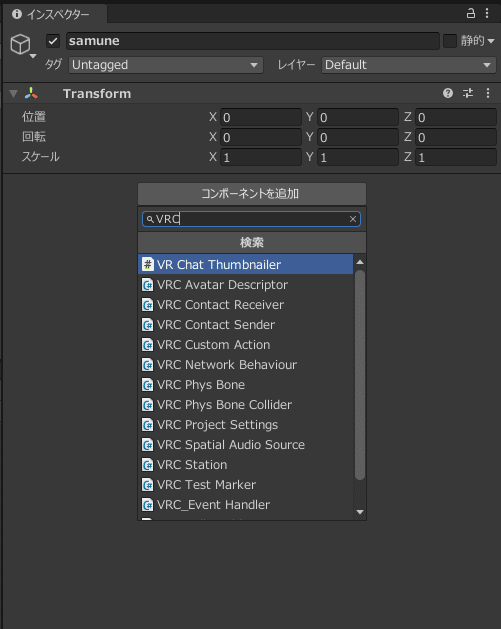Open Transform presets slider icon
This screenshot has height=629, width=501.
(x=468, y=93)
